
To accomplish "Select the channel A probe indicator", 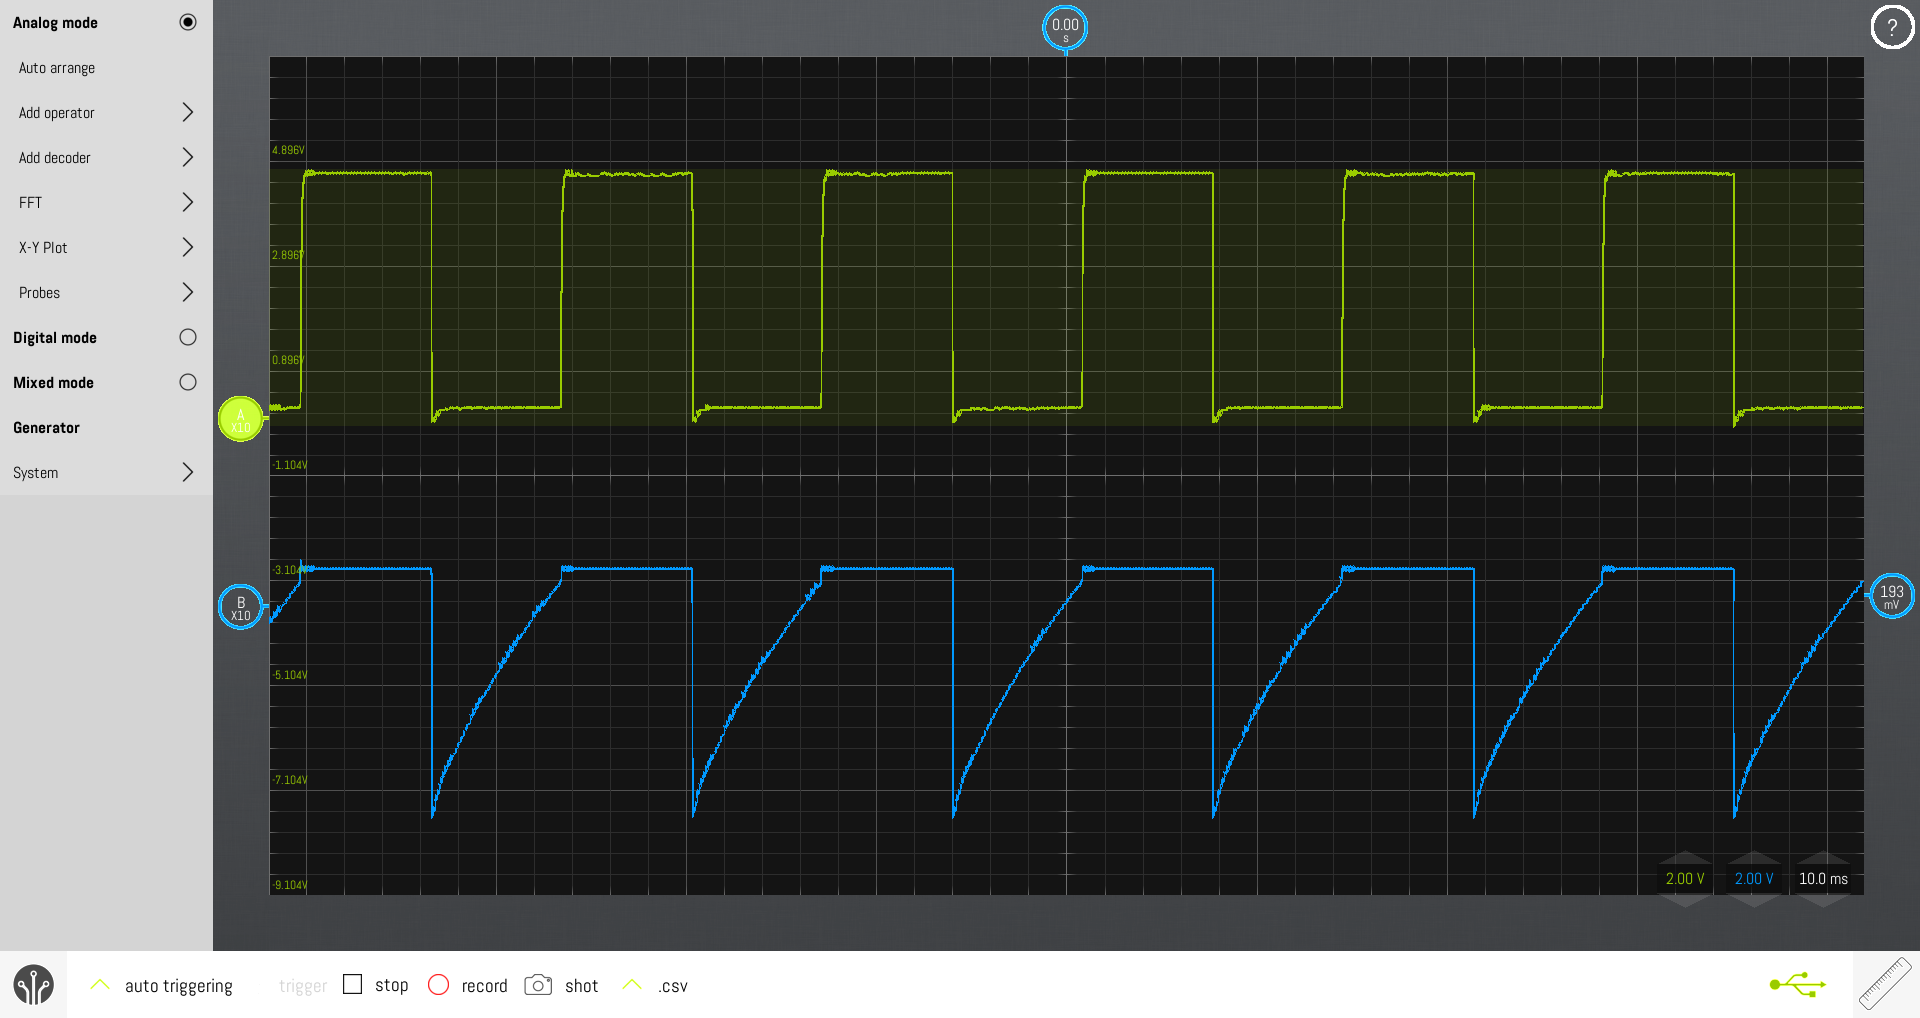I will coord(240,419).
